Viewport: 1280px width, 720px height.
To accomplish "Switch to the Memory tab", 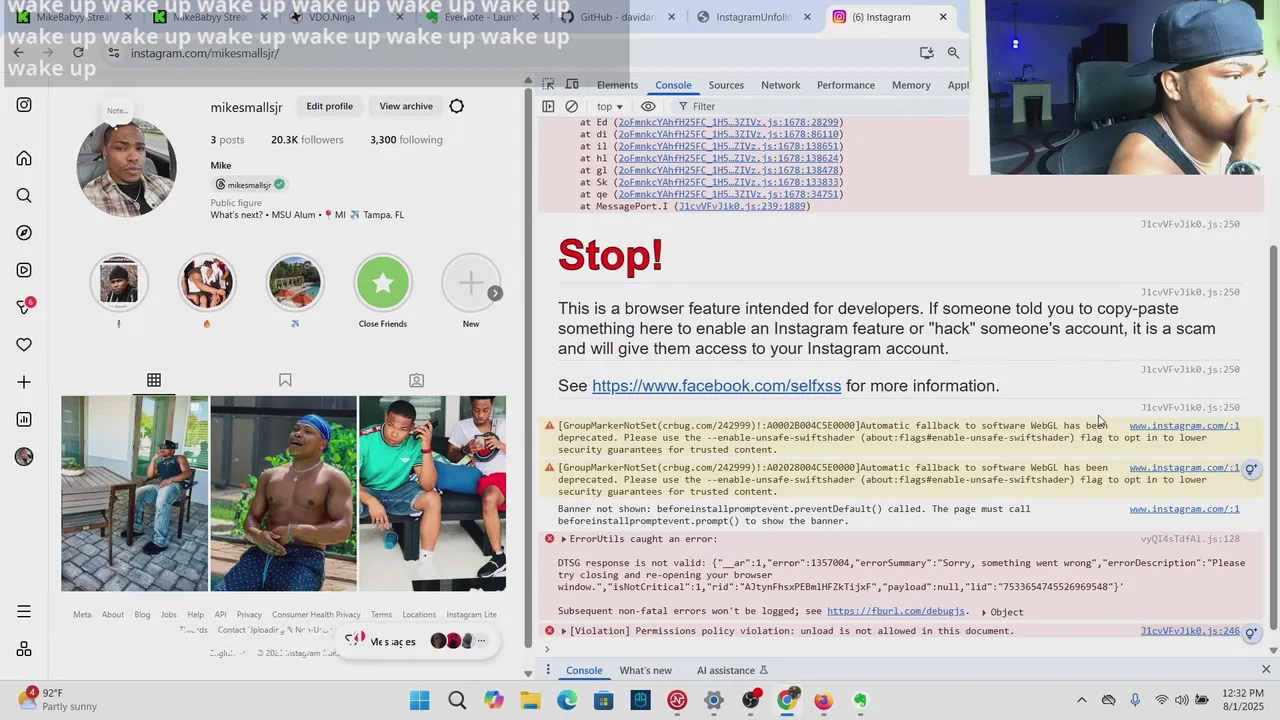I will [911, 85].
